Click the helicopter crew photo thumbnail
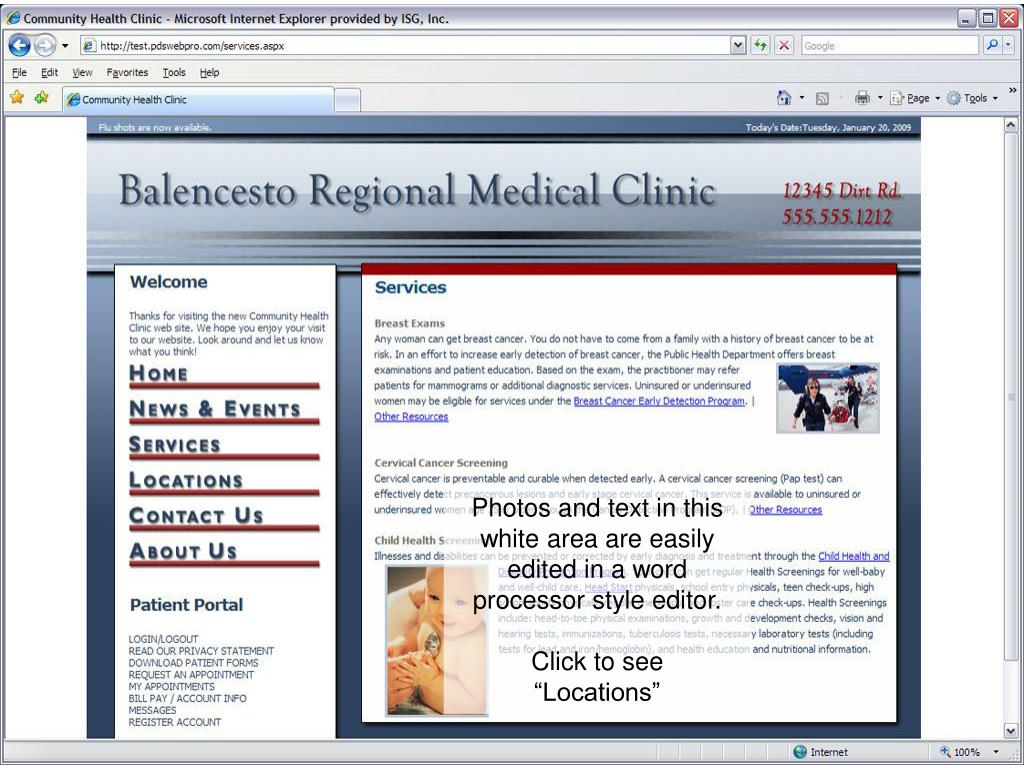 point(827,398)
